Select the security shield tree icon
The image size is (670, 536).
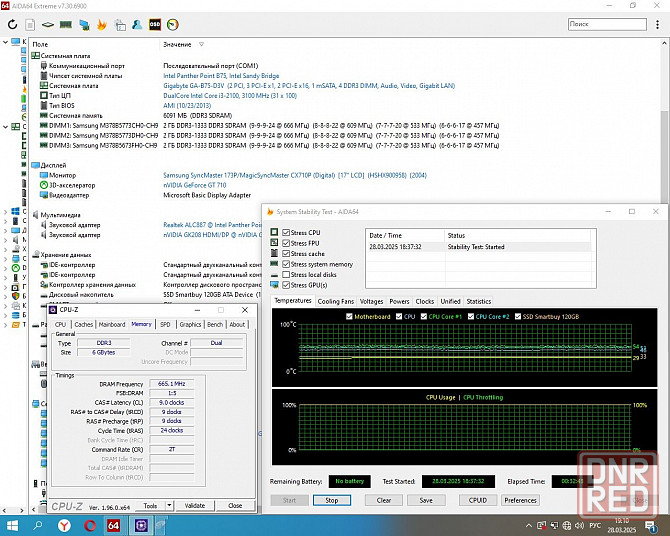click(15, 296)
